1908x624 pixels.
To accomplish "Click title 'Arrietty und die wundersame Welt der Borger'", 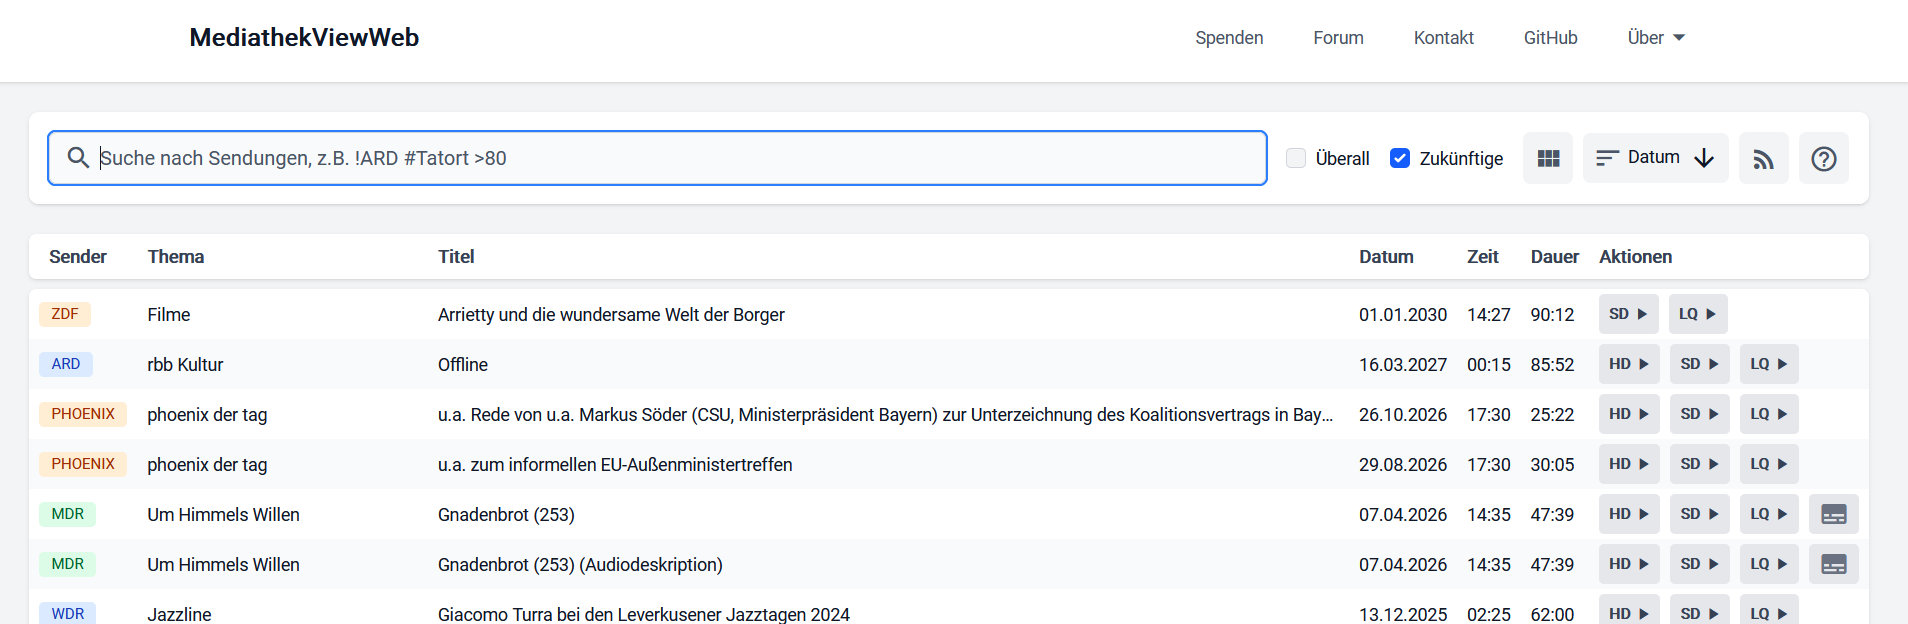I will [x=611, y=315].
